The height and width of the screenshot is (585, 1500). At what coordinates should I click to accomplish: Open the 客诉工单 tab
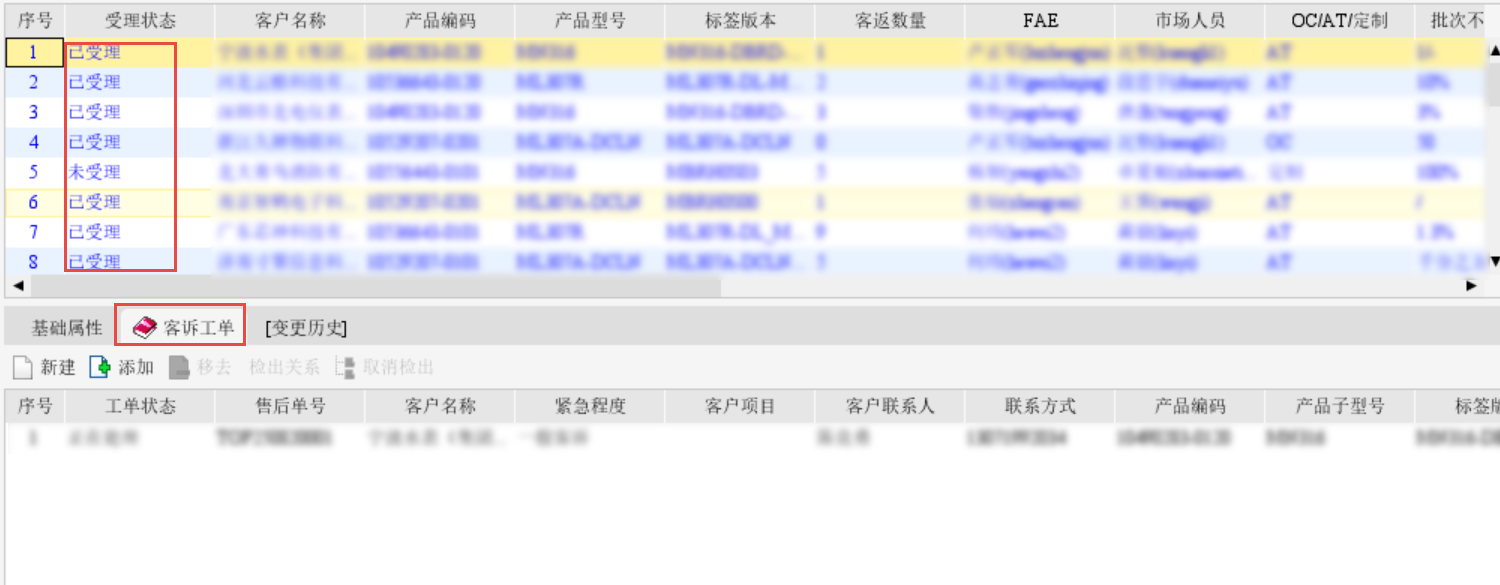coord(181,327)
